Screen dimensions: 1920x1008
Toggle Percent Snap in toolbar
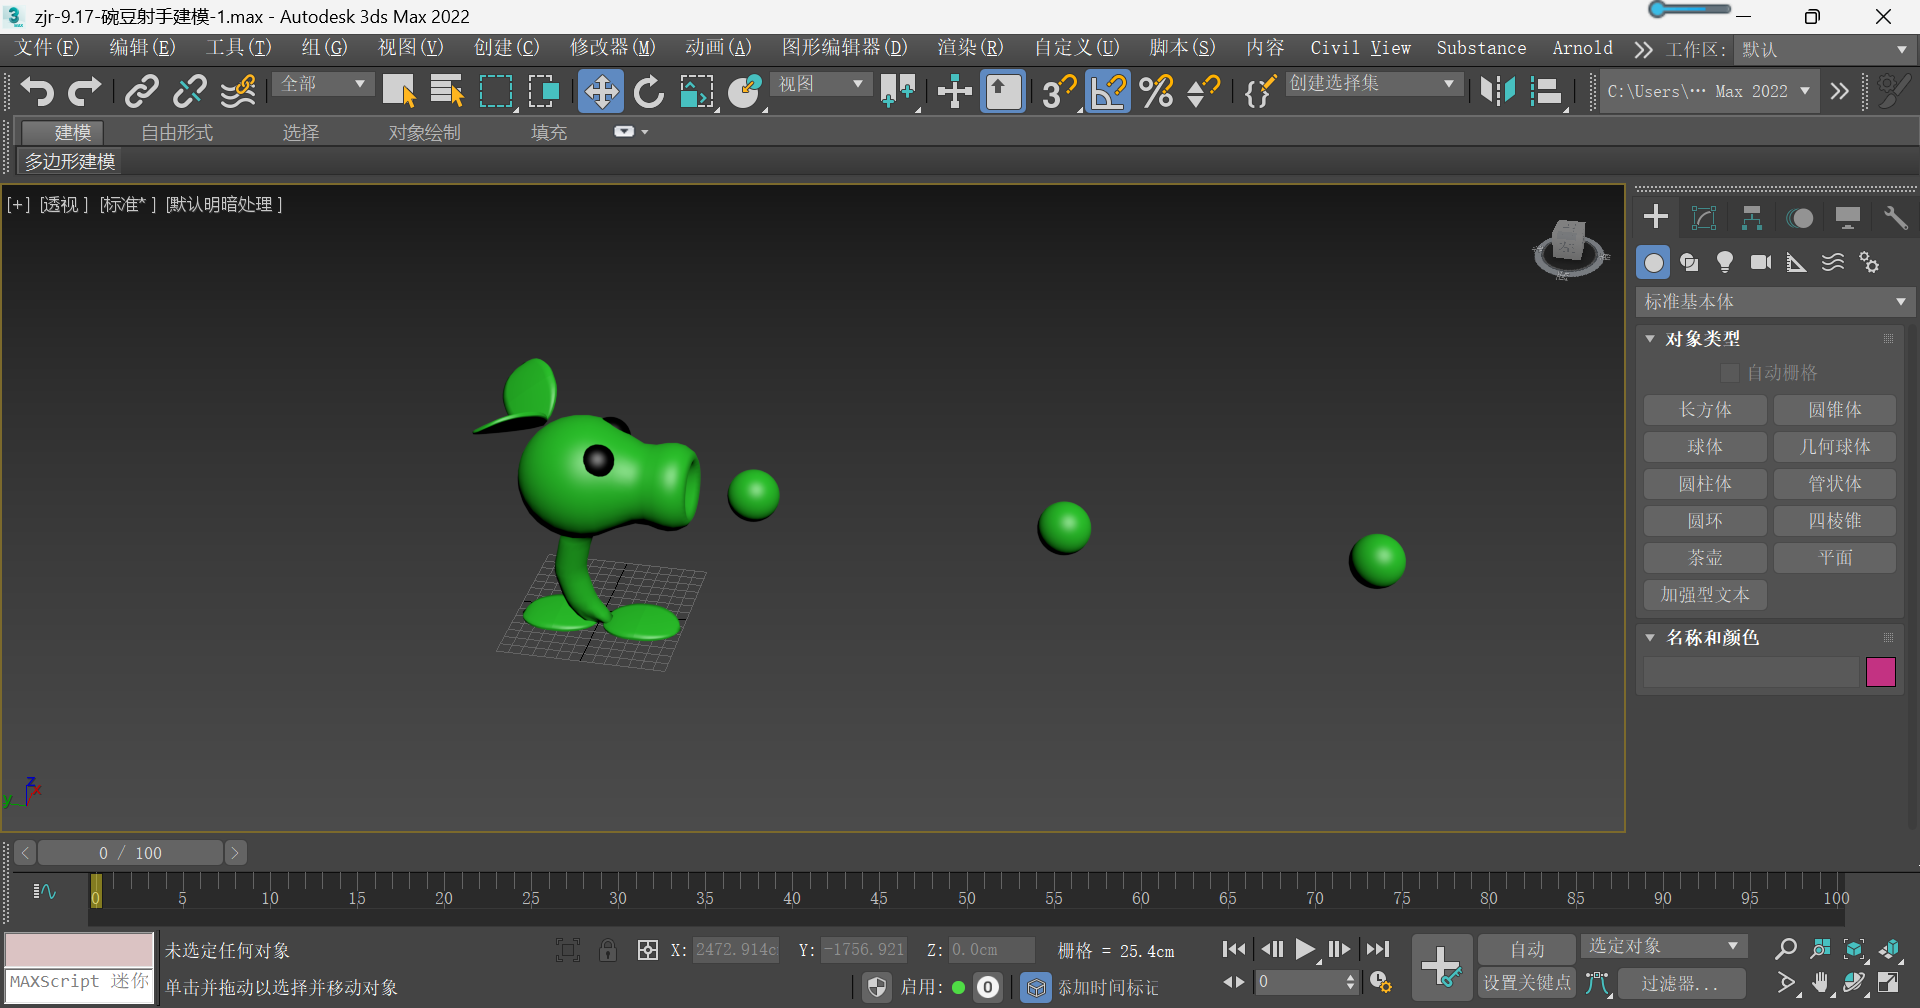1156,92
